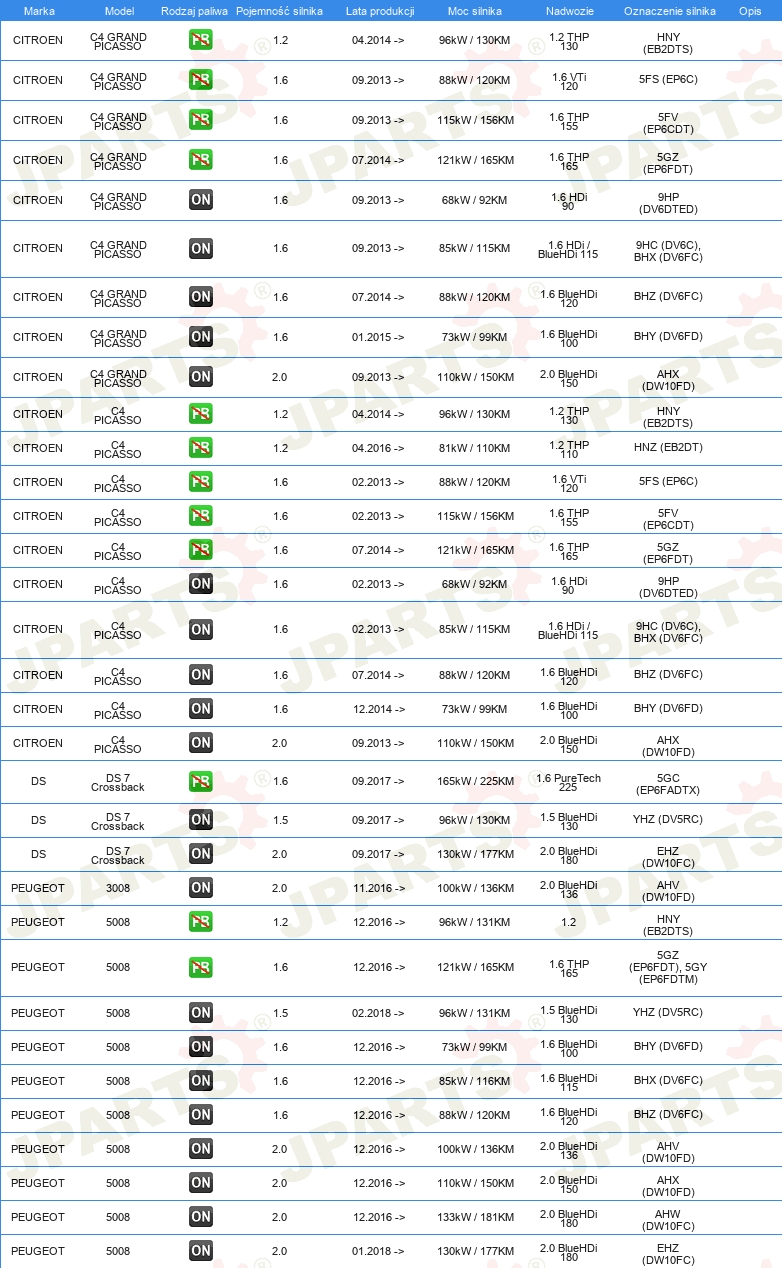
Task: Click ON diesel icon in Peugeot 5008 AHX row
Action: (x=201, y=1183)
